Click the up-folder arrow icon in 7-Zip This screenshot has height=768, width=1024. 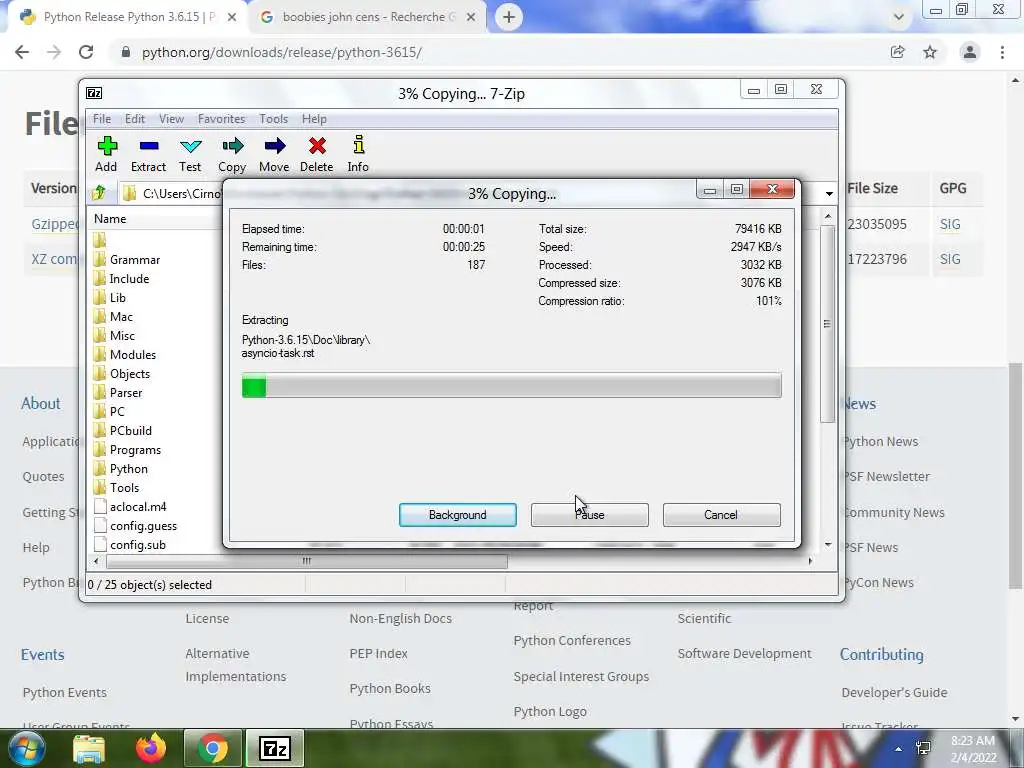99,193
